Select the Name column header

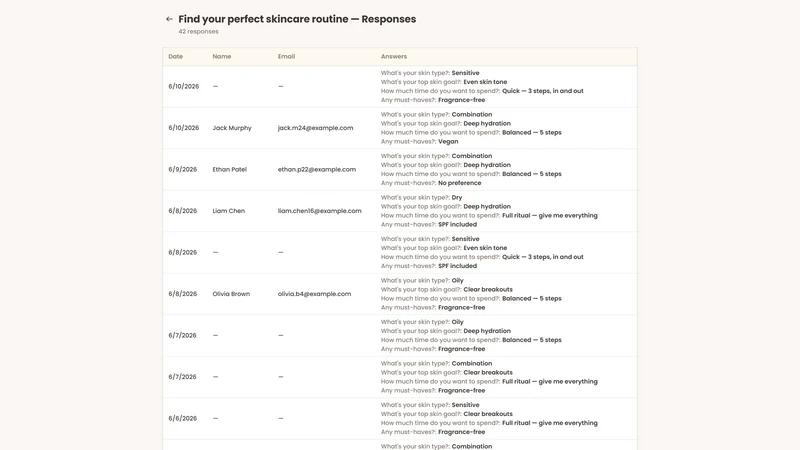click(x=222, y=57)
